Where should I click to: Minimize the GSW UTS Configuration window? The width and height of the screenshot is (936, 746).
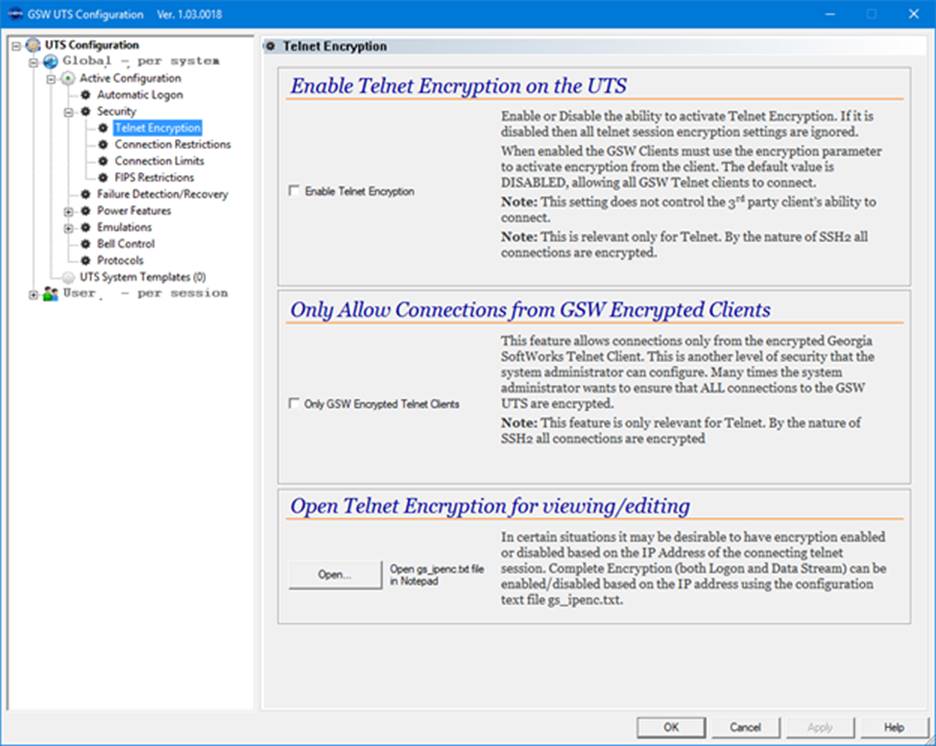click(830, 14)
